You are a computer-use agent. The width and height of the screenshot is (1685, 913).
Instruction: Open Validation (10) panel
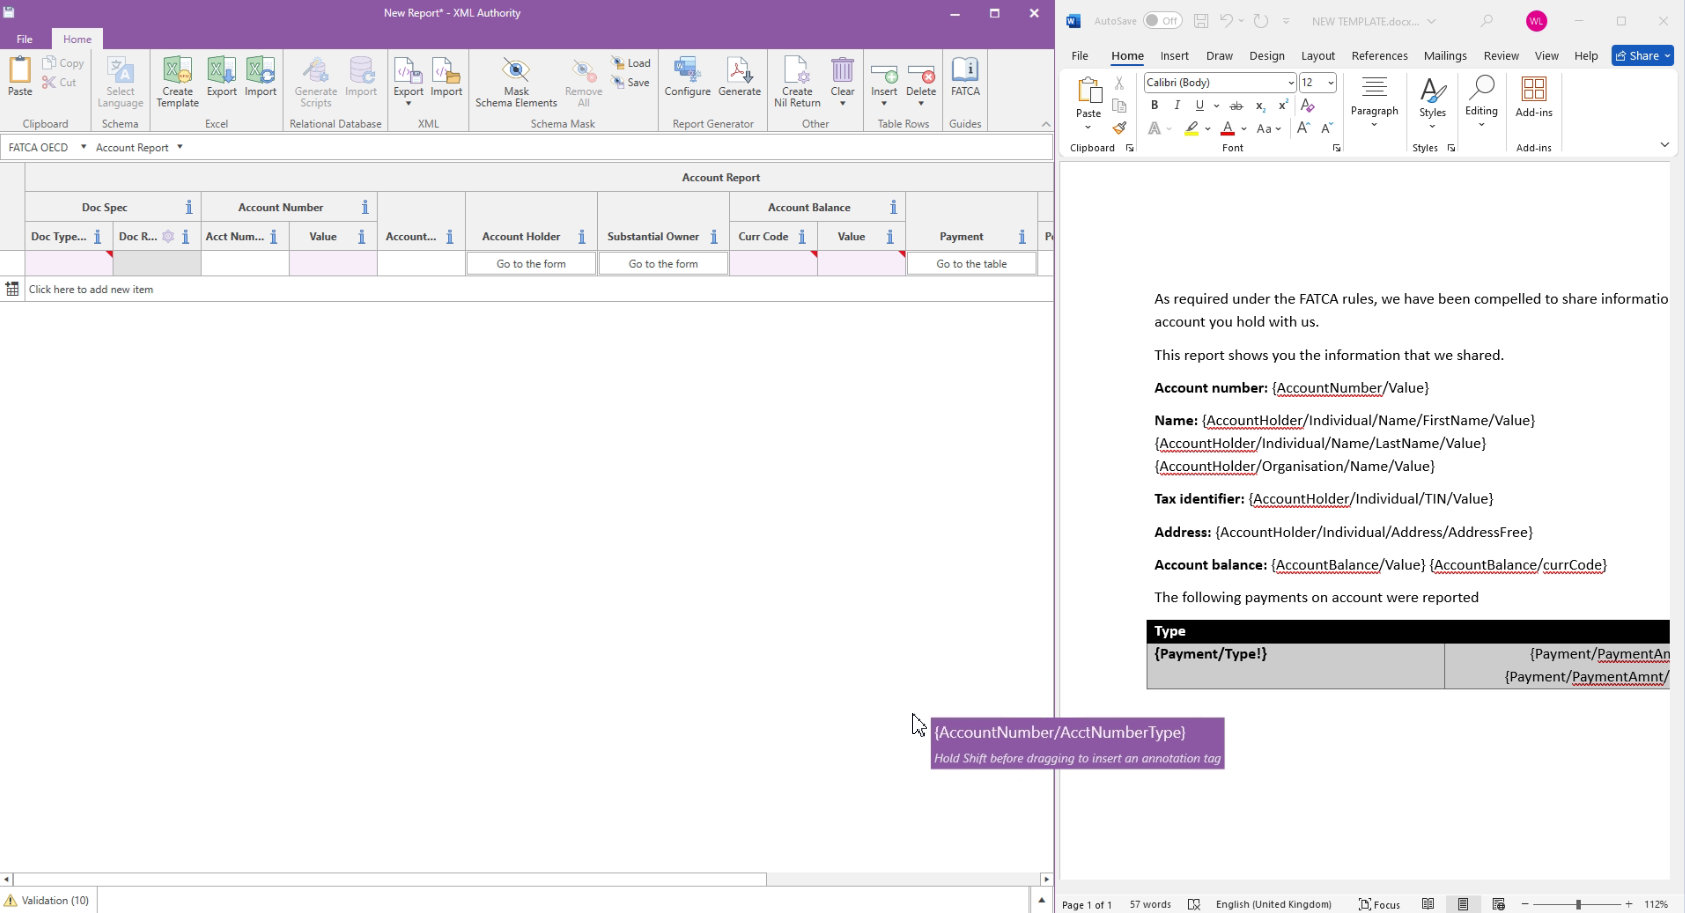(x=47, y=900)
